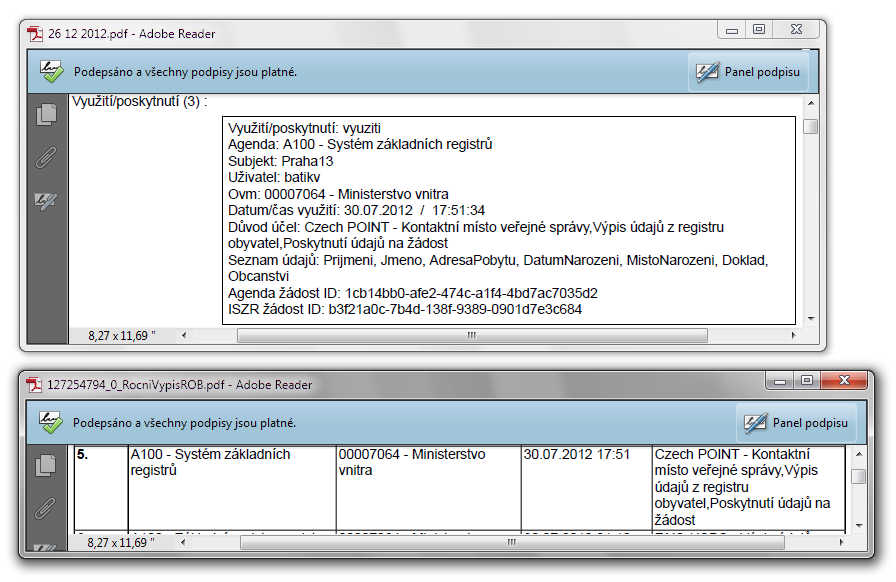The image size is (896, 582).
Task: Click the 'Subjekt: Praha13' line
Action: click(x=281, y=161)
